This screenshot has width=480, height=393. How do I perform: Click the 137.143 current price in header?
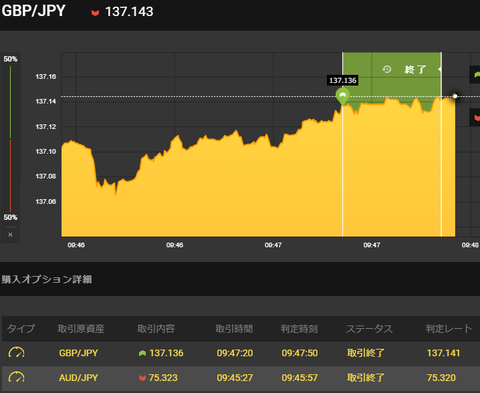[129, 12]
